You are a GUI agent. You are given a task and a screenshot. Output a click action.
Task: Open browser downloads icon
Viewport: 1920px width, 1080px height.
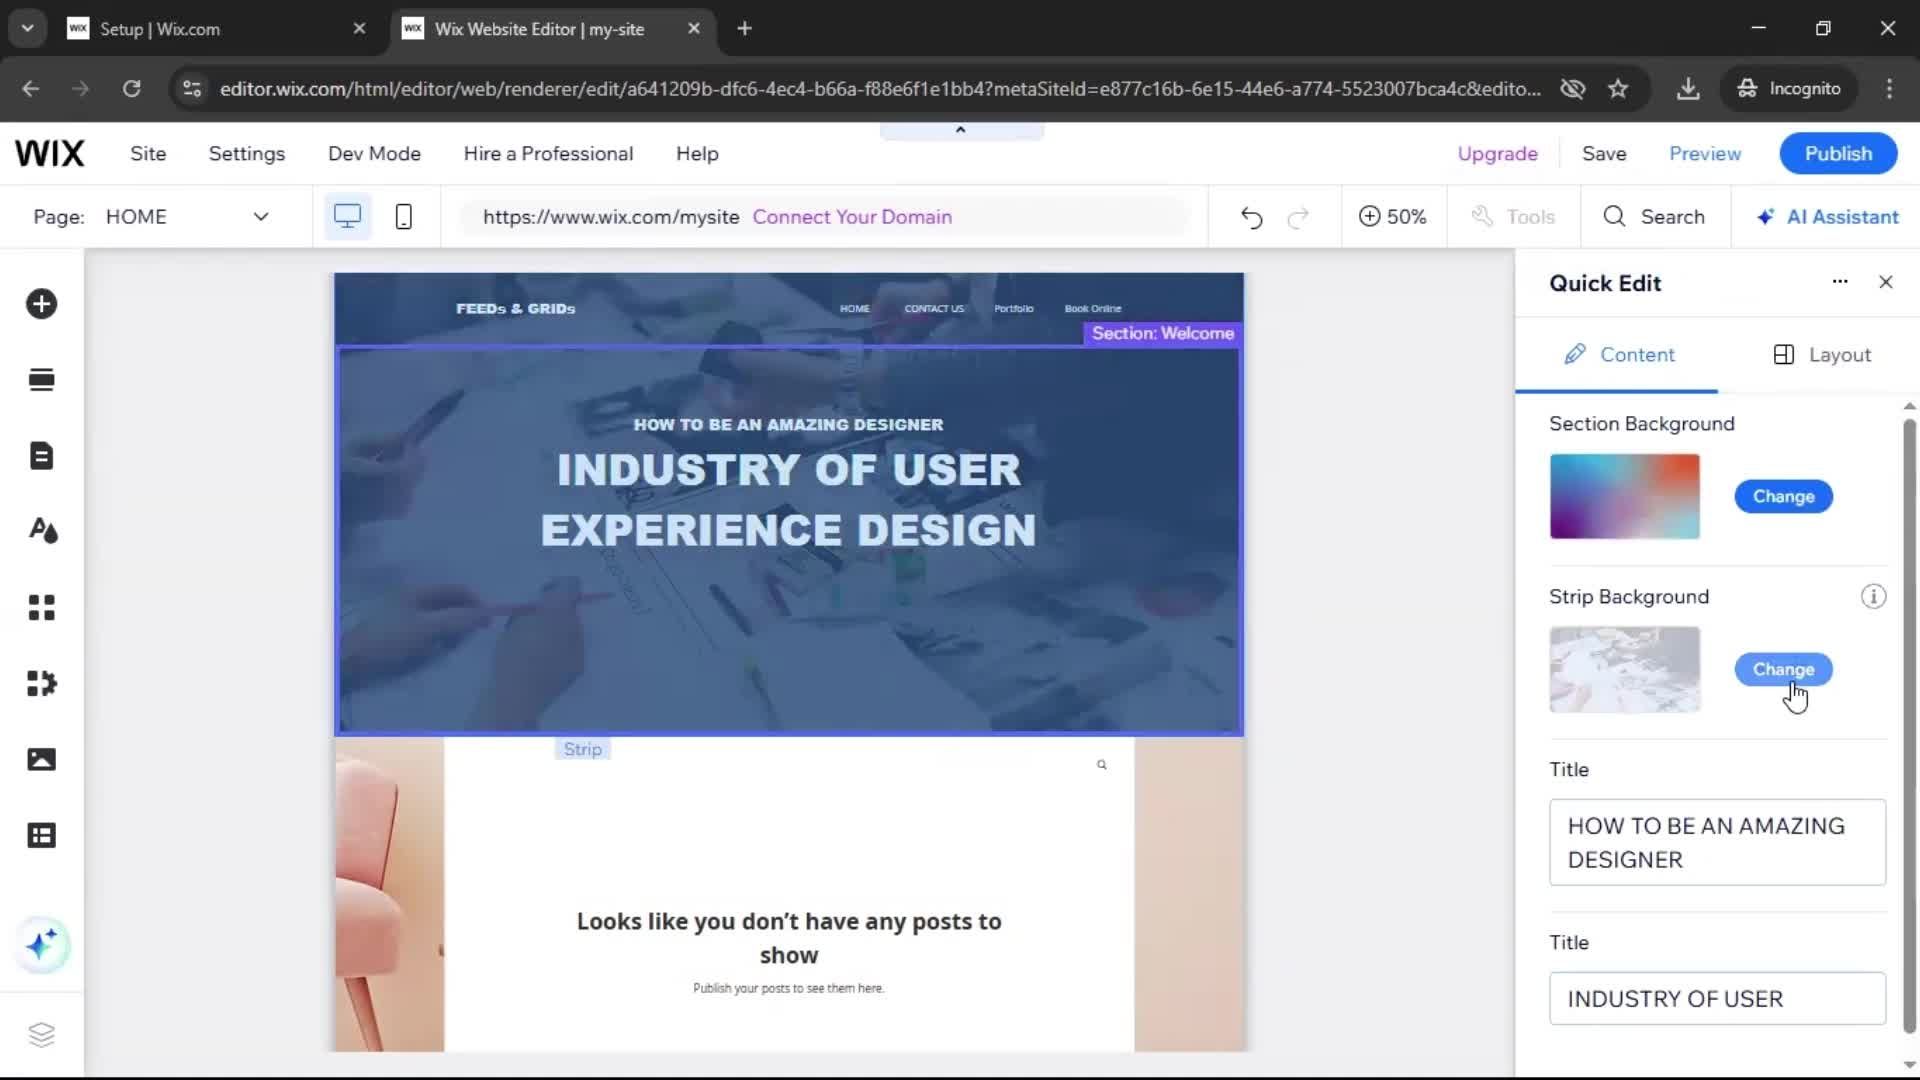pos(1688,89)
